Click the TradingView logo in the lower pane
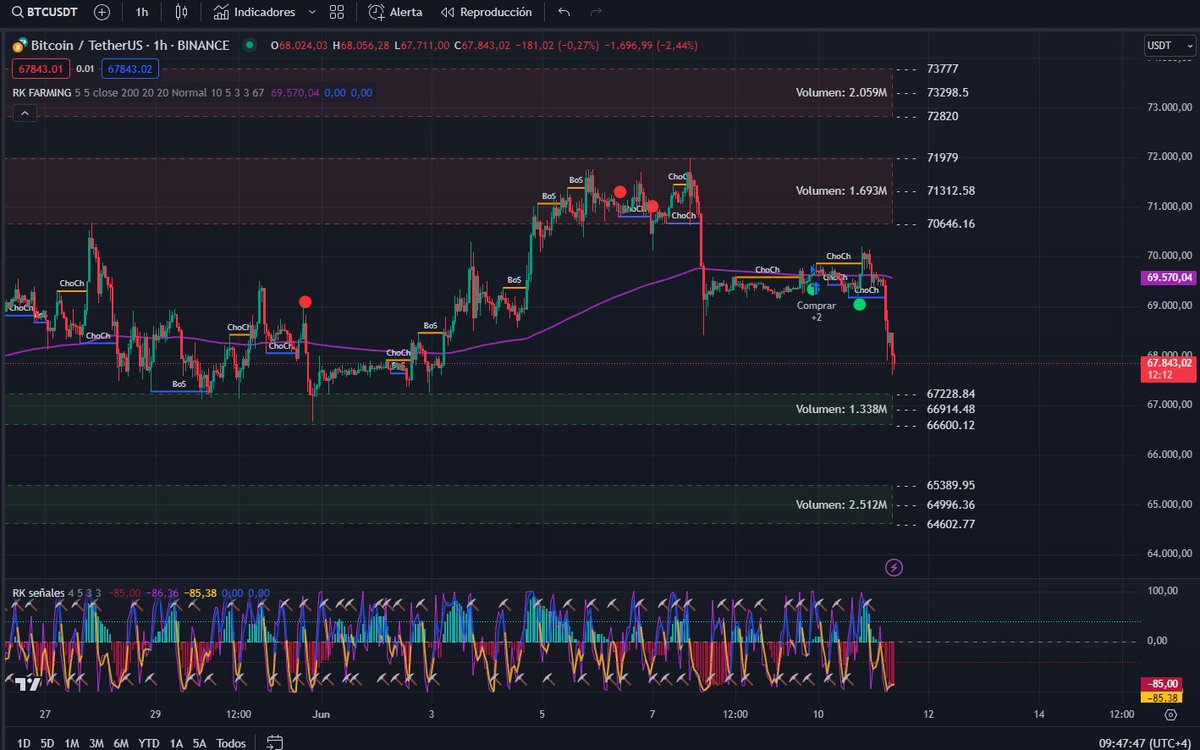 [x=27, y=683]
